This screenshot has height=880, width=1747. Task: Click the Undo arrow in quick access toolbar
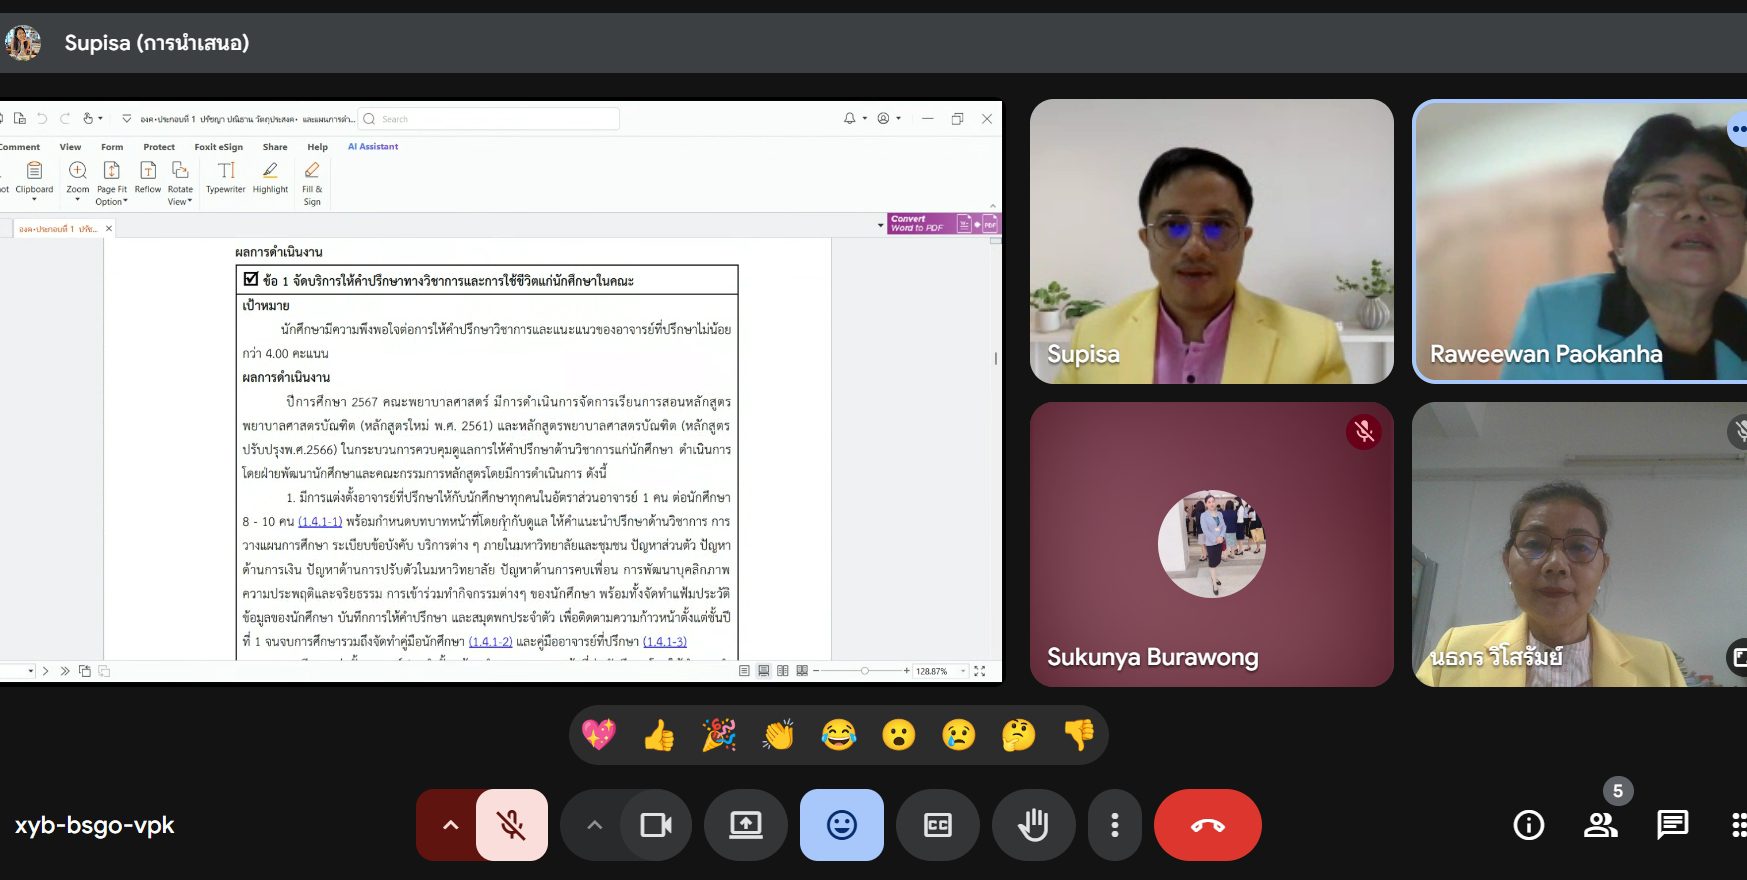42,118
